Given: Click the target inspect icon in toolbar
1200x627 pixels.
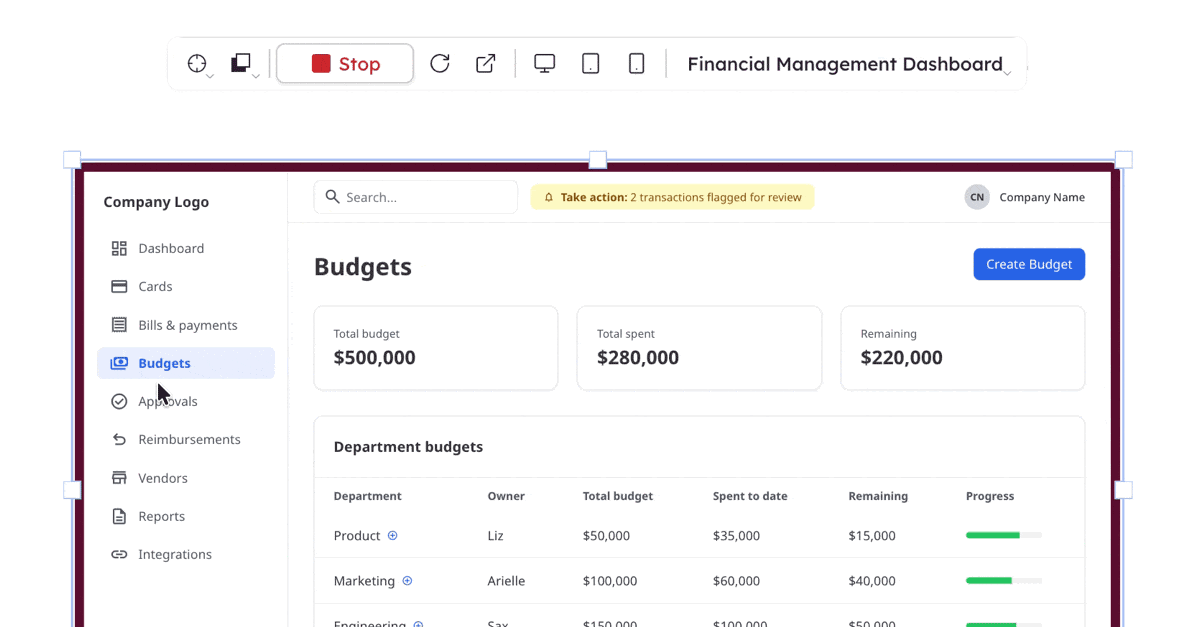Looking at the screenshot, I should (197, 64).
